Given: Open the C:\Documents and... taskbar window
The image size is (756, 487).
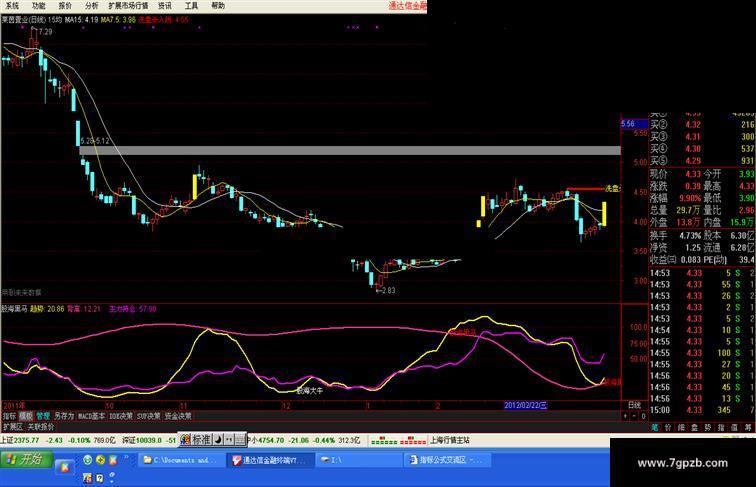Looking at the screenshot, I should (181, 460).
